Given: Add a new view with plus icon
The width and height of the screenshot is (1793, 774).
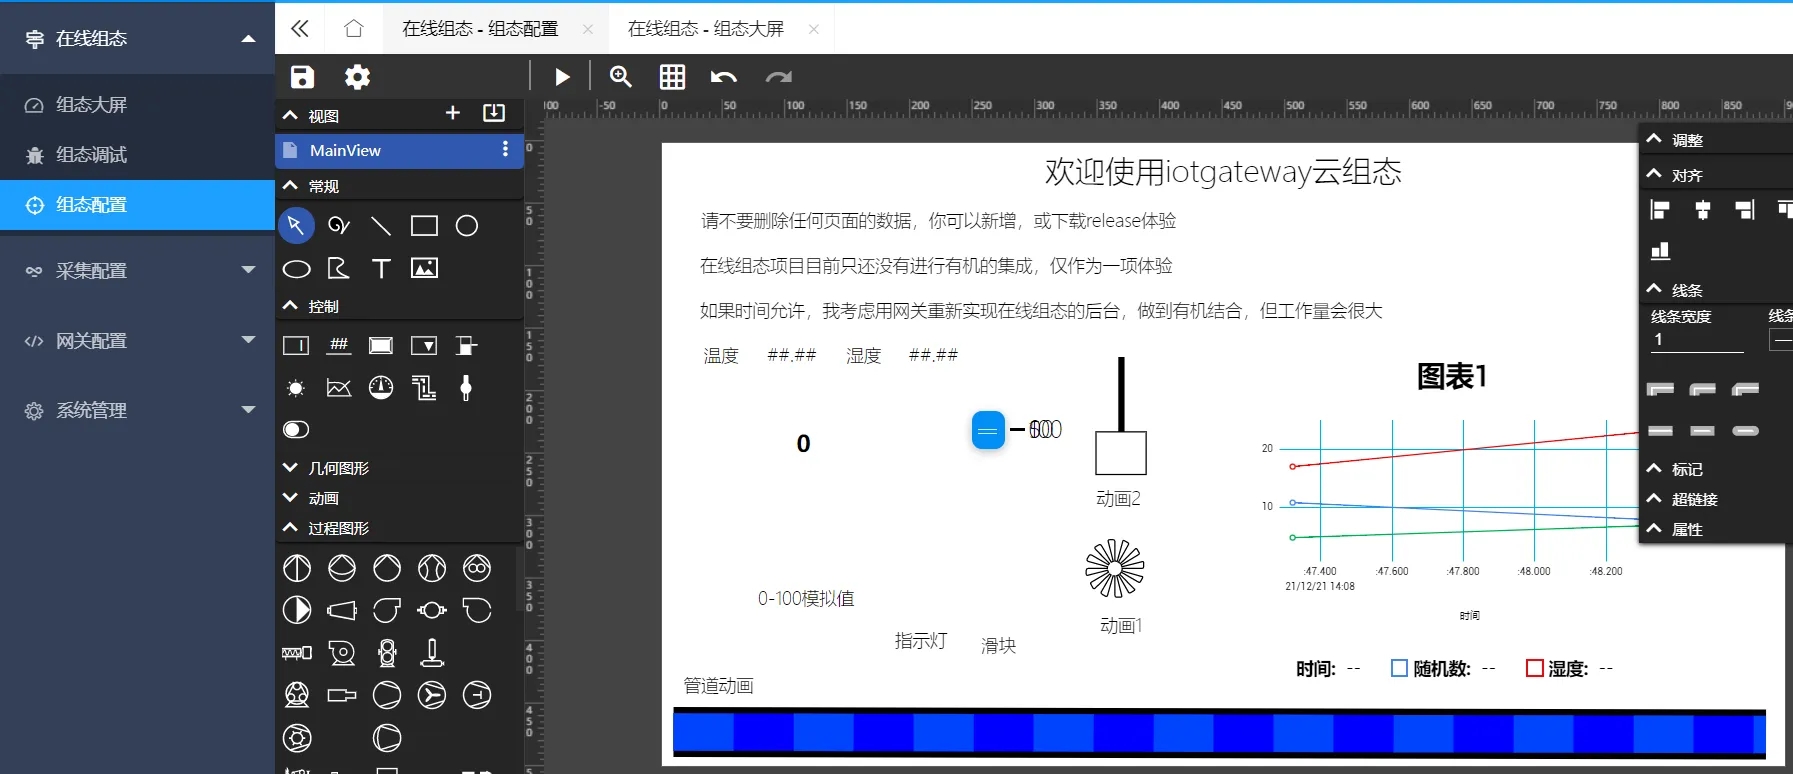Looking at the screenshot, I should (453, 113).
